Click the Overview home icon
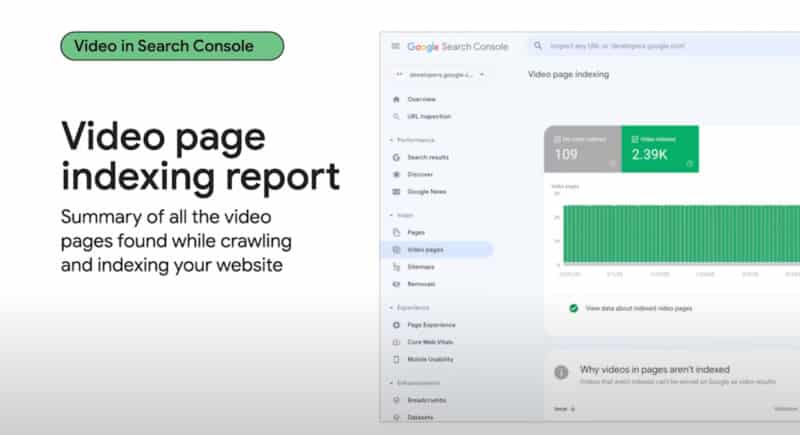The image size is (800, 435). 397,100
